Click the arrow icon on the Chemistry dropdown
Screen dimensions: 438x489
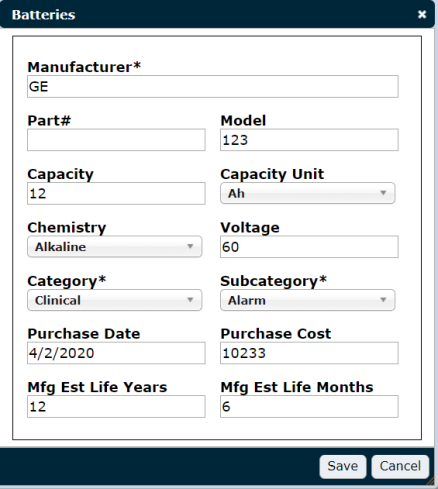point(190,246)
